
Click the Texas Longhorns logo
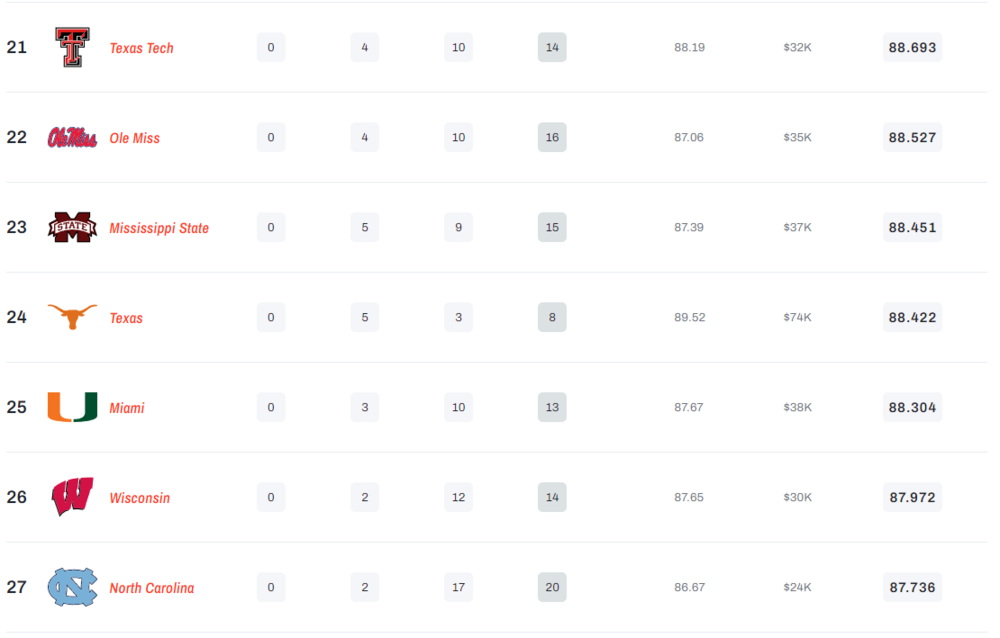72,317
